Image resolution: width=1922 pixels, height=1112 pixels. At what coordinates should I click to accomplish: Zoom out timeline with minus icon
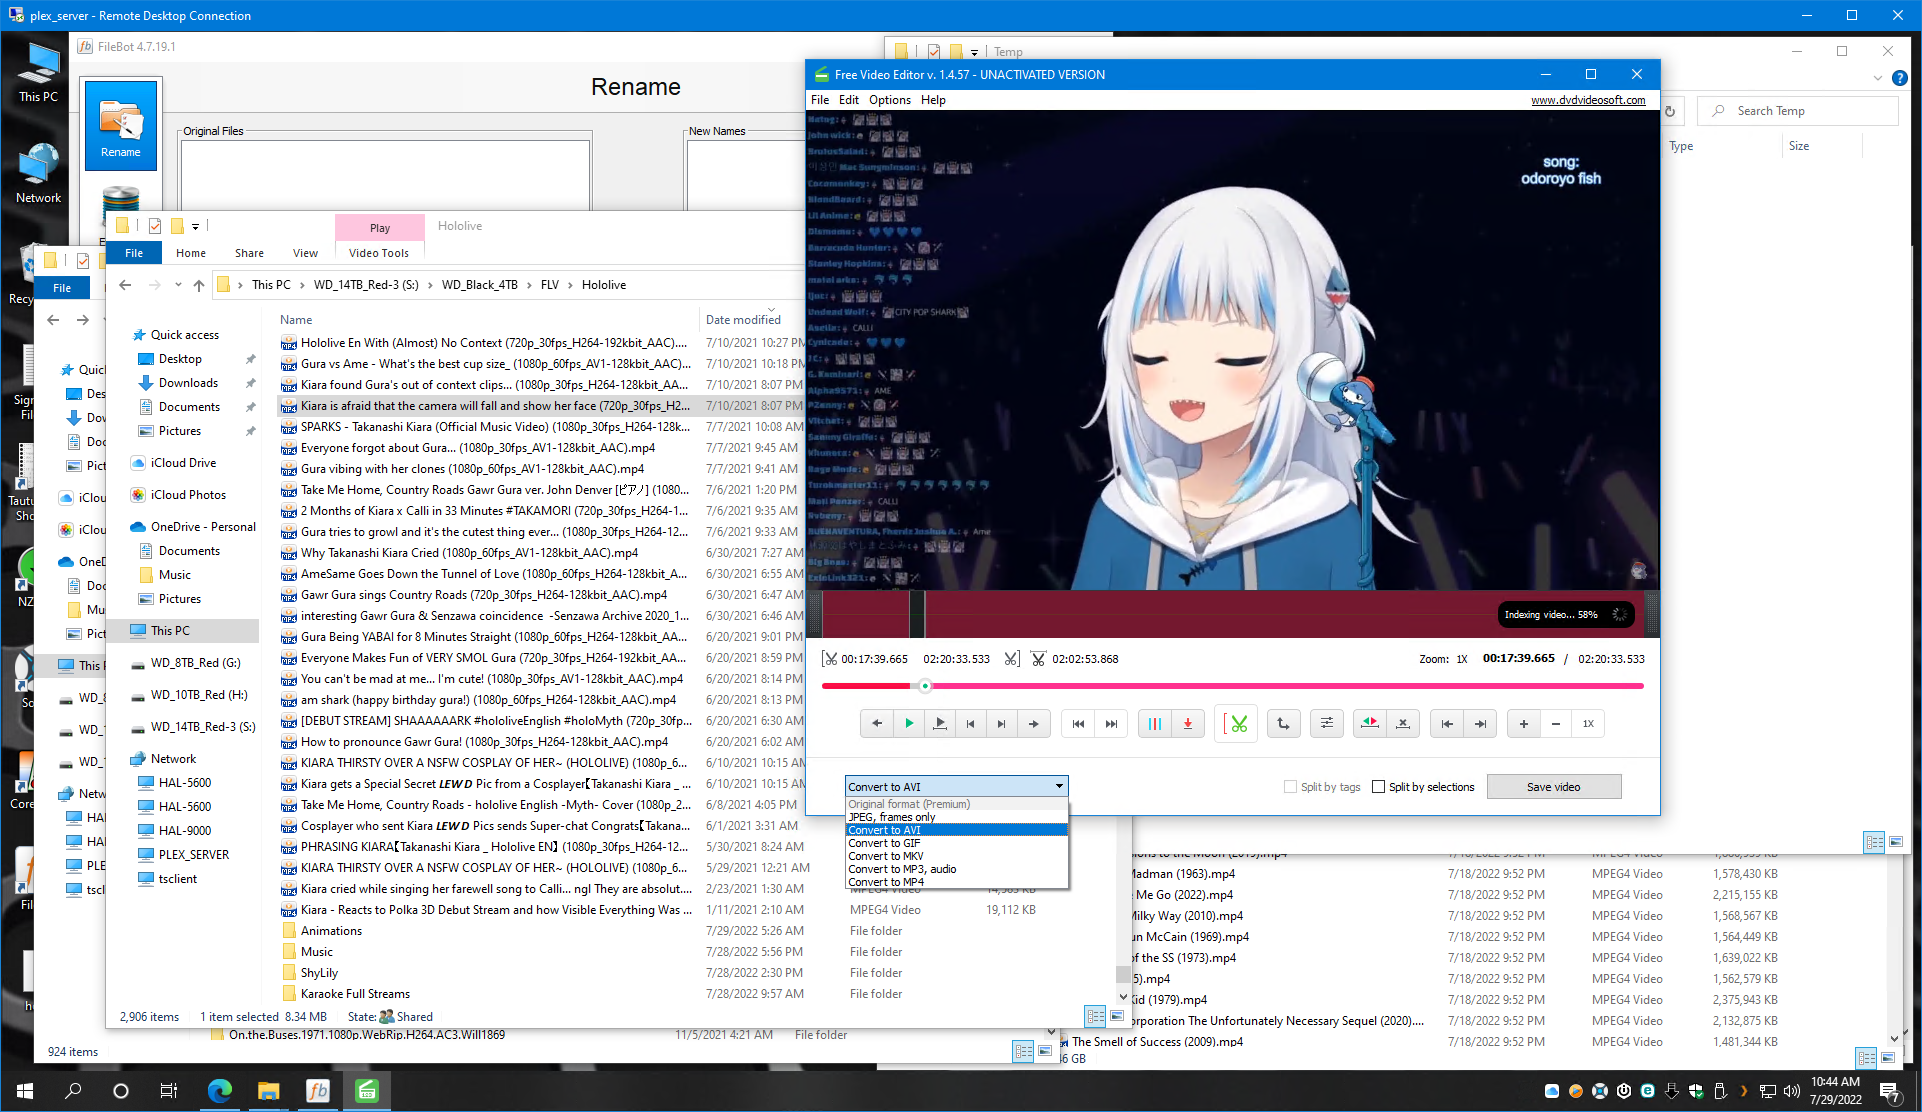1556,724
